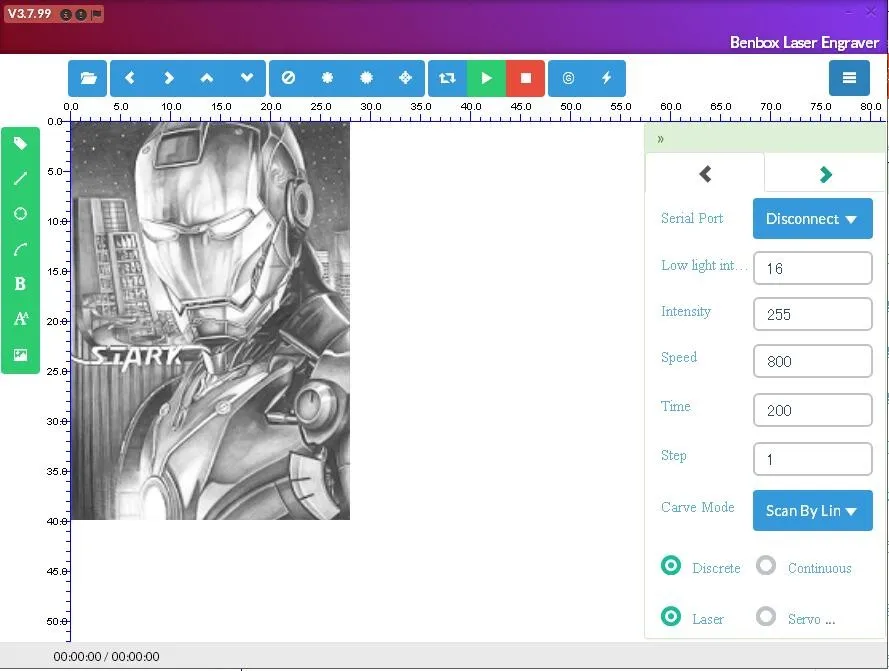This screenshot has height=671, width=889.
Task: Open the Serial Port Disconnect dropdown
Action: pos(812,219)
